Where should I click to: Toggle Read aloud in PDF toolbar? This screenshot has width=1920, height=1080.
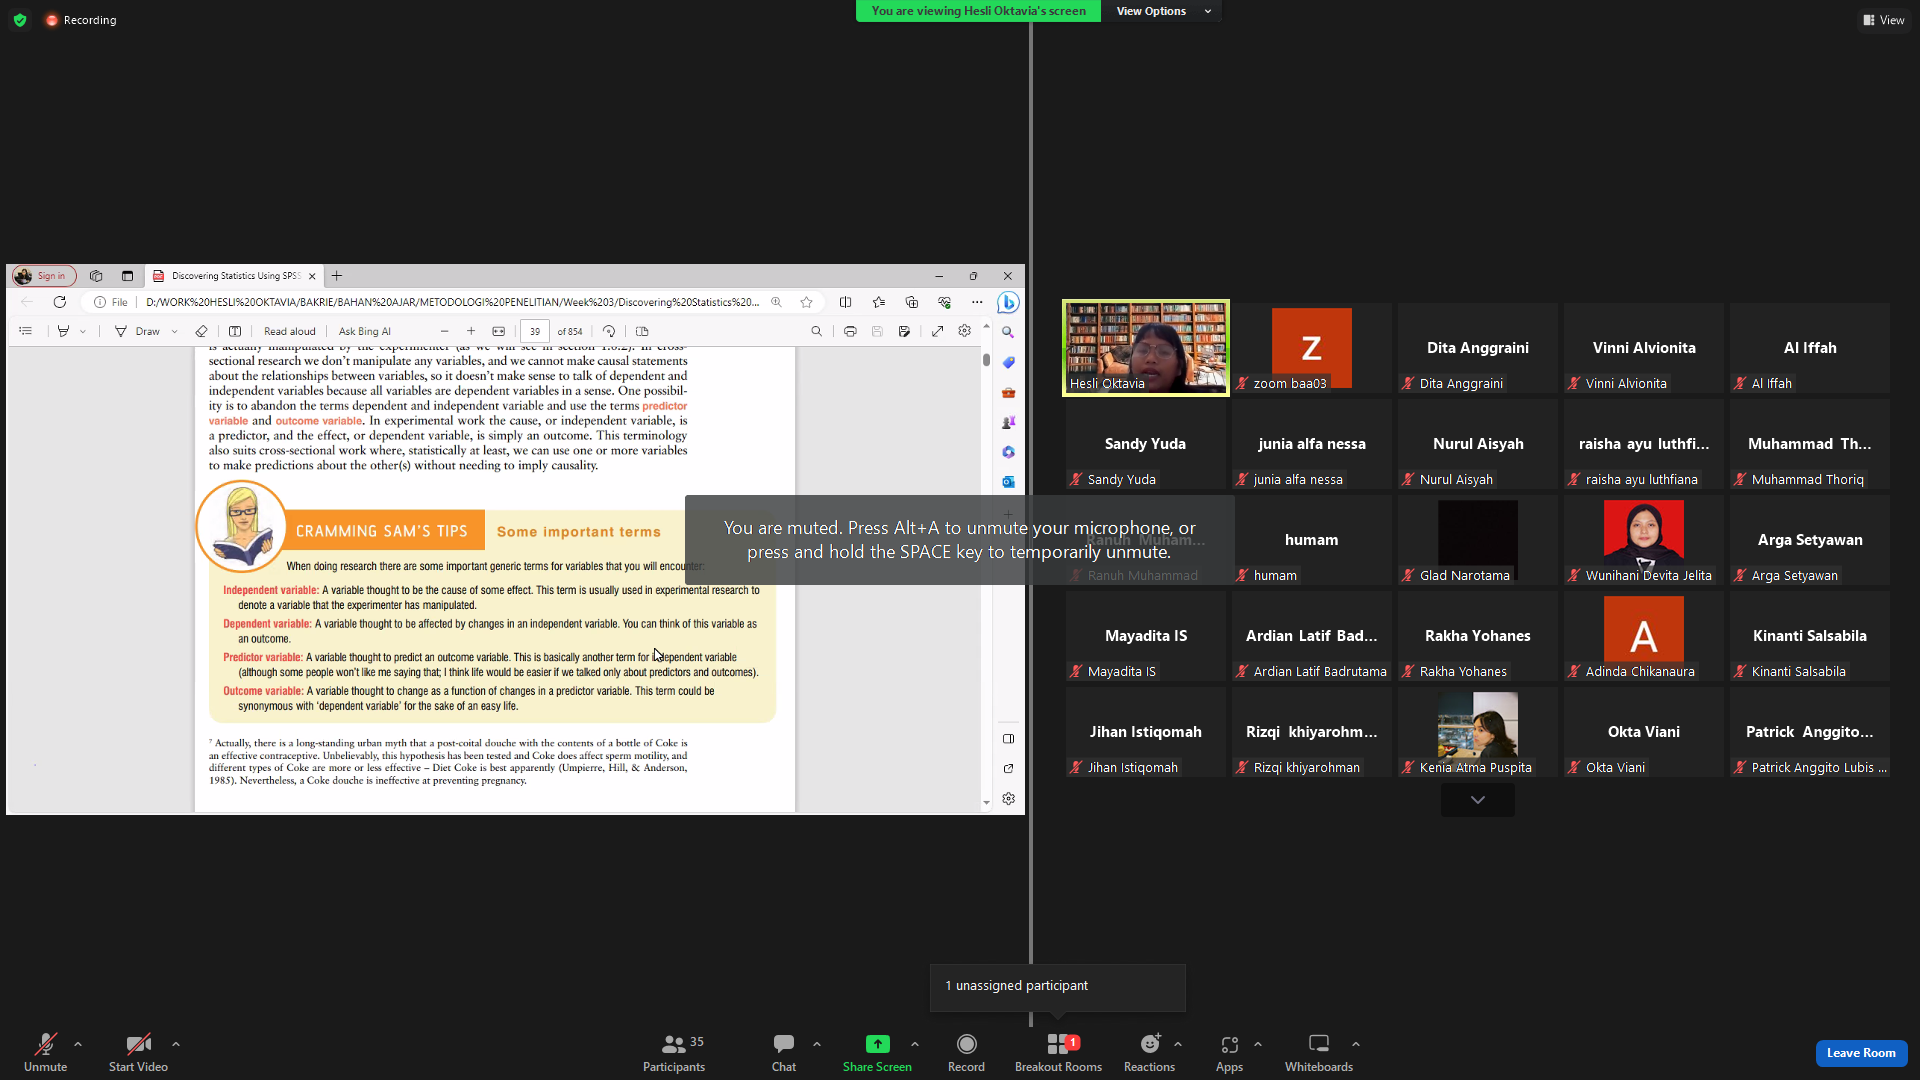coord(289,331)
